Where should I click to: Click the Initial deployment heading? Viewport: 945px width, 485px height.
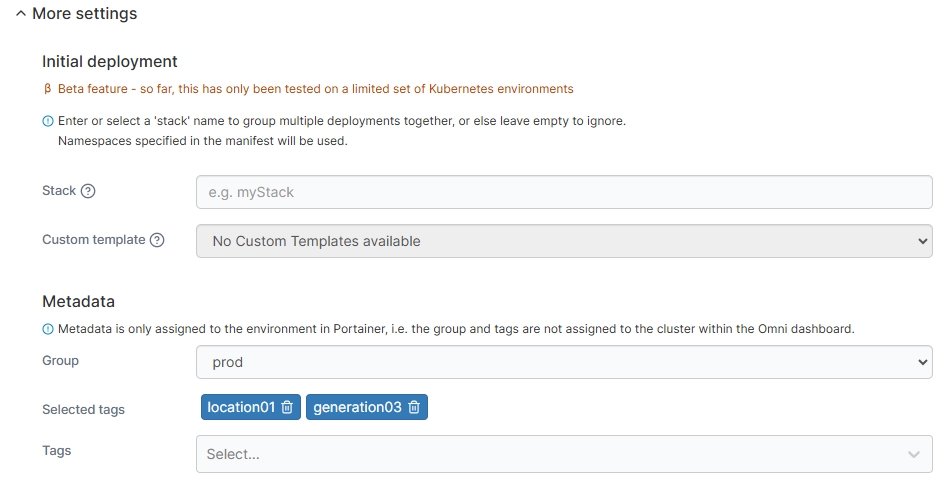click(110, 62)
